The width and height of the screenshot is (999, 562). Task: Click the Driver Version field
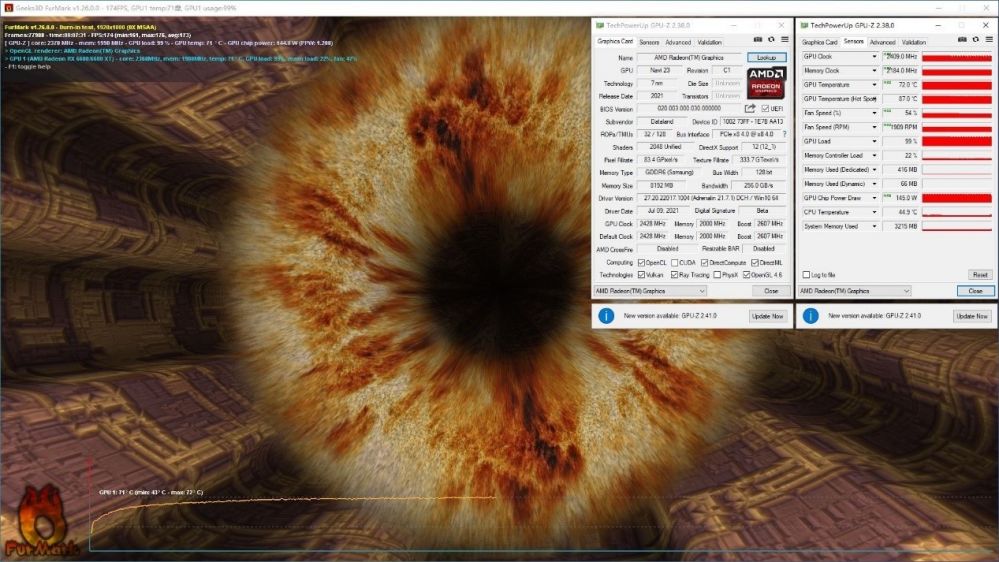[711, 198]
